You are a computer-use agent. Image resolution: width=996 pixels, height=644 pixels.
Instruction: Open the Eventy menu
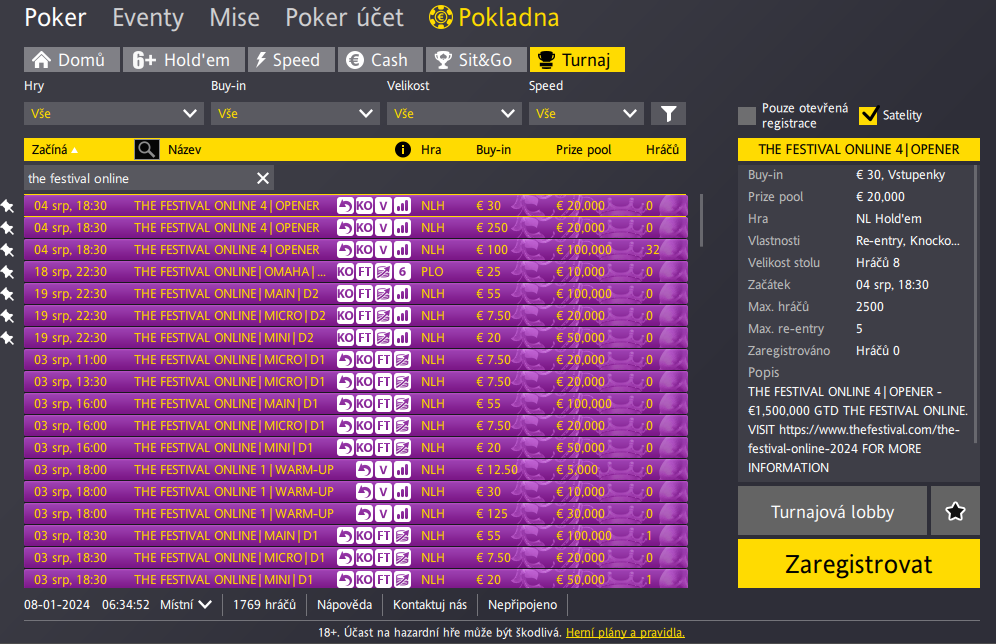pos(148,17)
